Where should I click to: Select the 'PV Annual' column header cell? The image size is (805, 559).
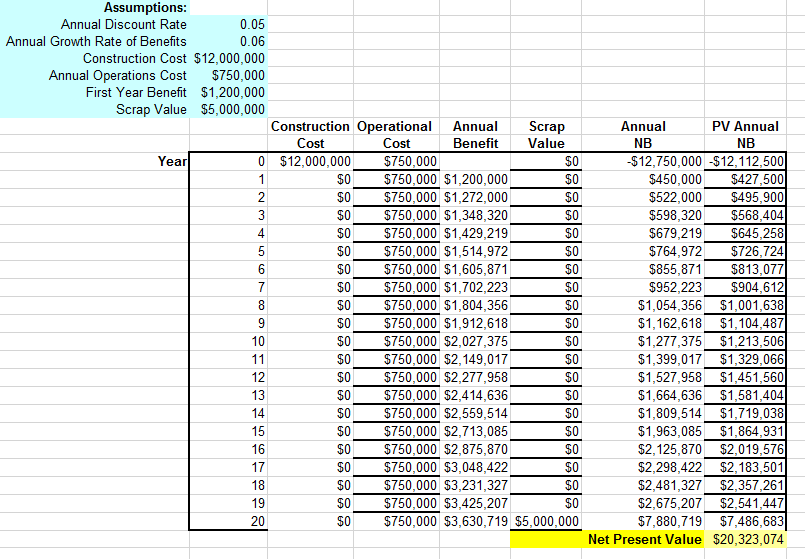[x=745, y=126]
